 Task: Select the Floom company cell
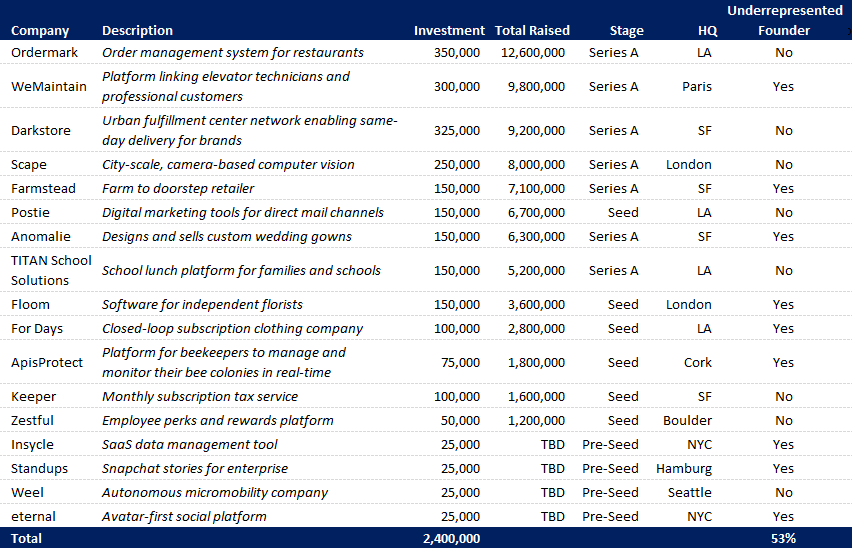(x=30, y=304)
